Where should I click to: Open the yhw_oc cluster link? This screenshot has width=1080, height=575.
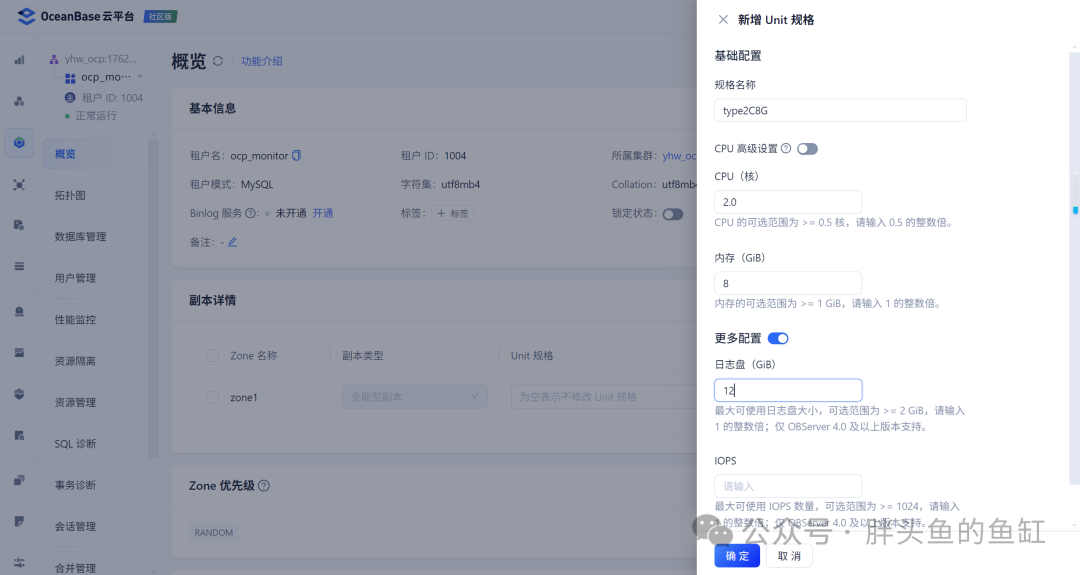[x=680, y=156]
